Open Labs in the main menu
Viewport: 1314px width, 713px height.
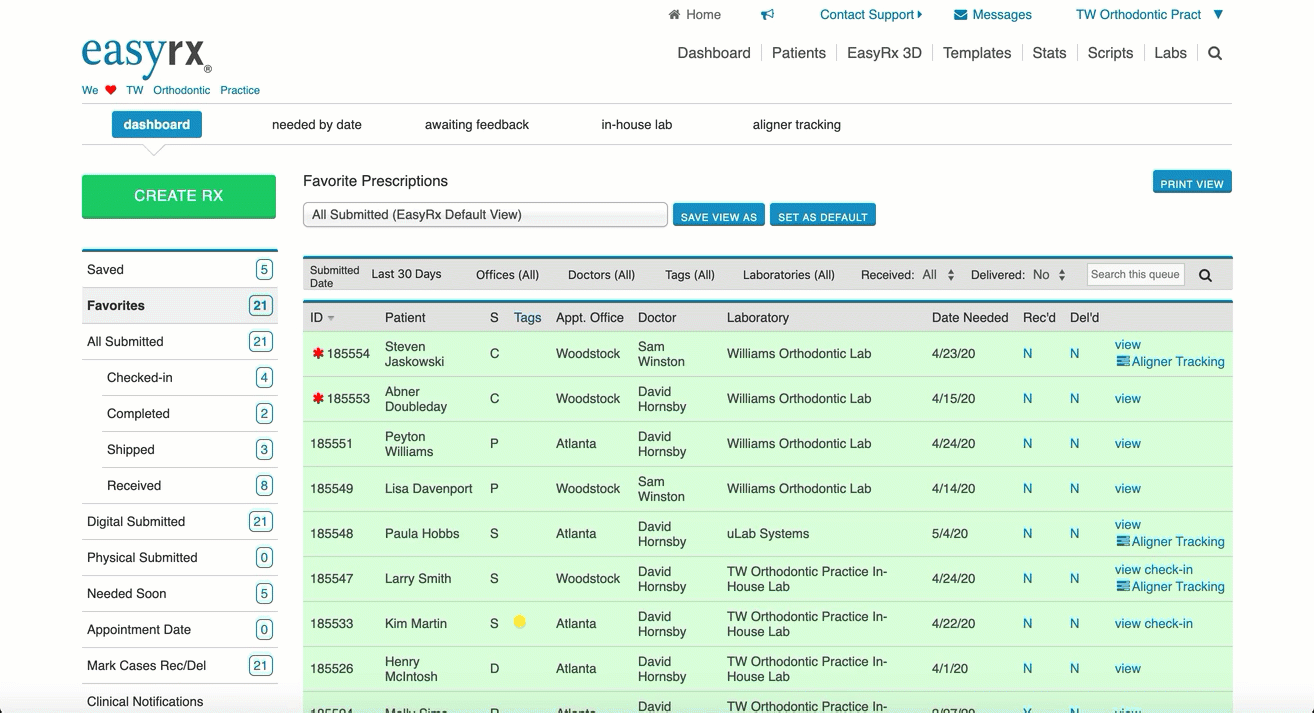[x=1170, y=53]
